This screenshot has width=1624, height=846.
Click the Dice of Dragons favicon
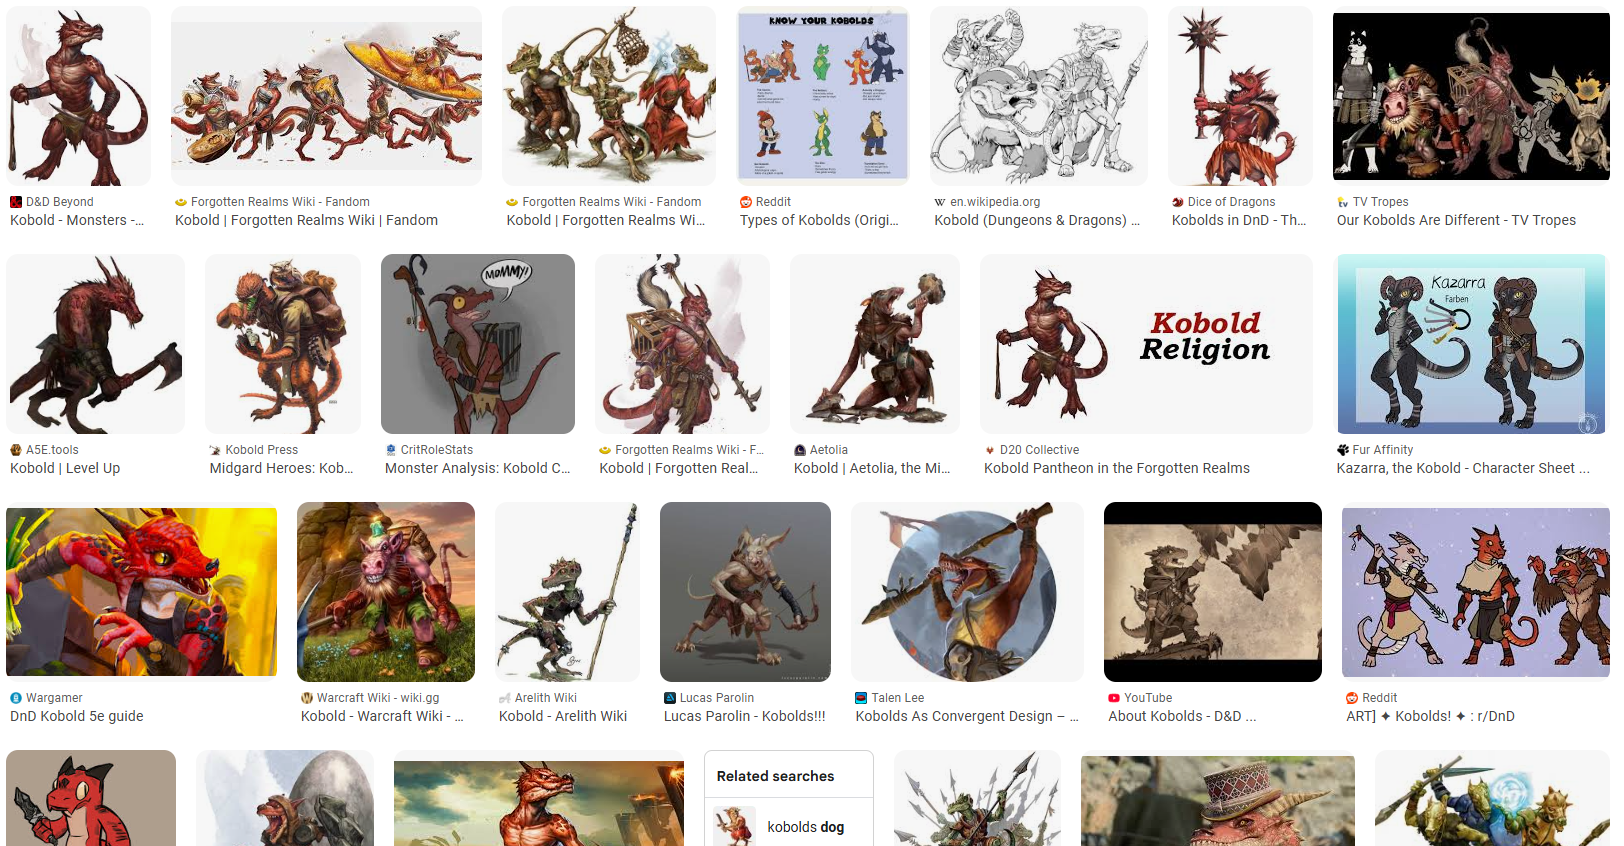pos(1178,202)
